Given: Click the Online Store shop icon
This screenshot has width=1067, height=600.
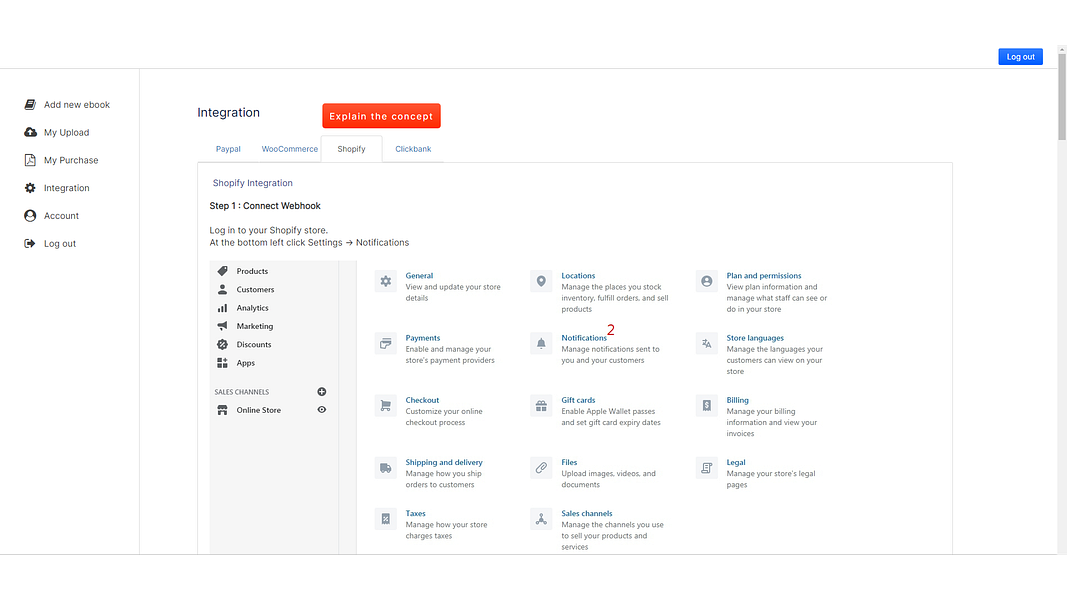Looking at the screenshot, I should coord(223,410).
